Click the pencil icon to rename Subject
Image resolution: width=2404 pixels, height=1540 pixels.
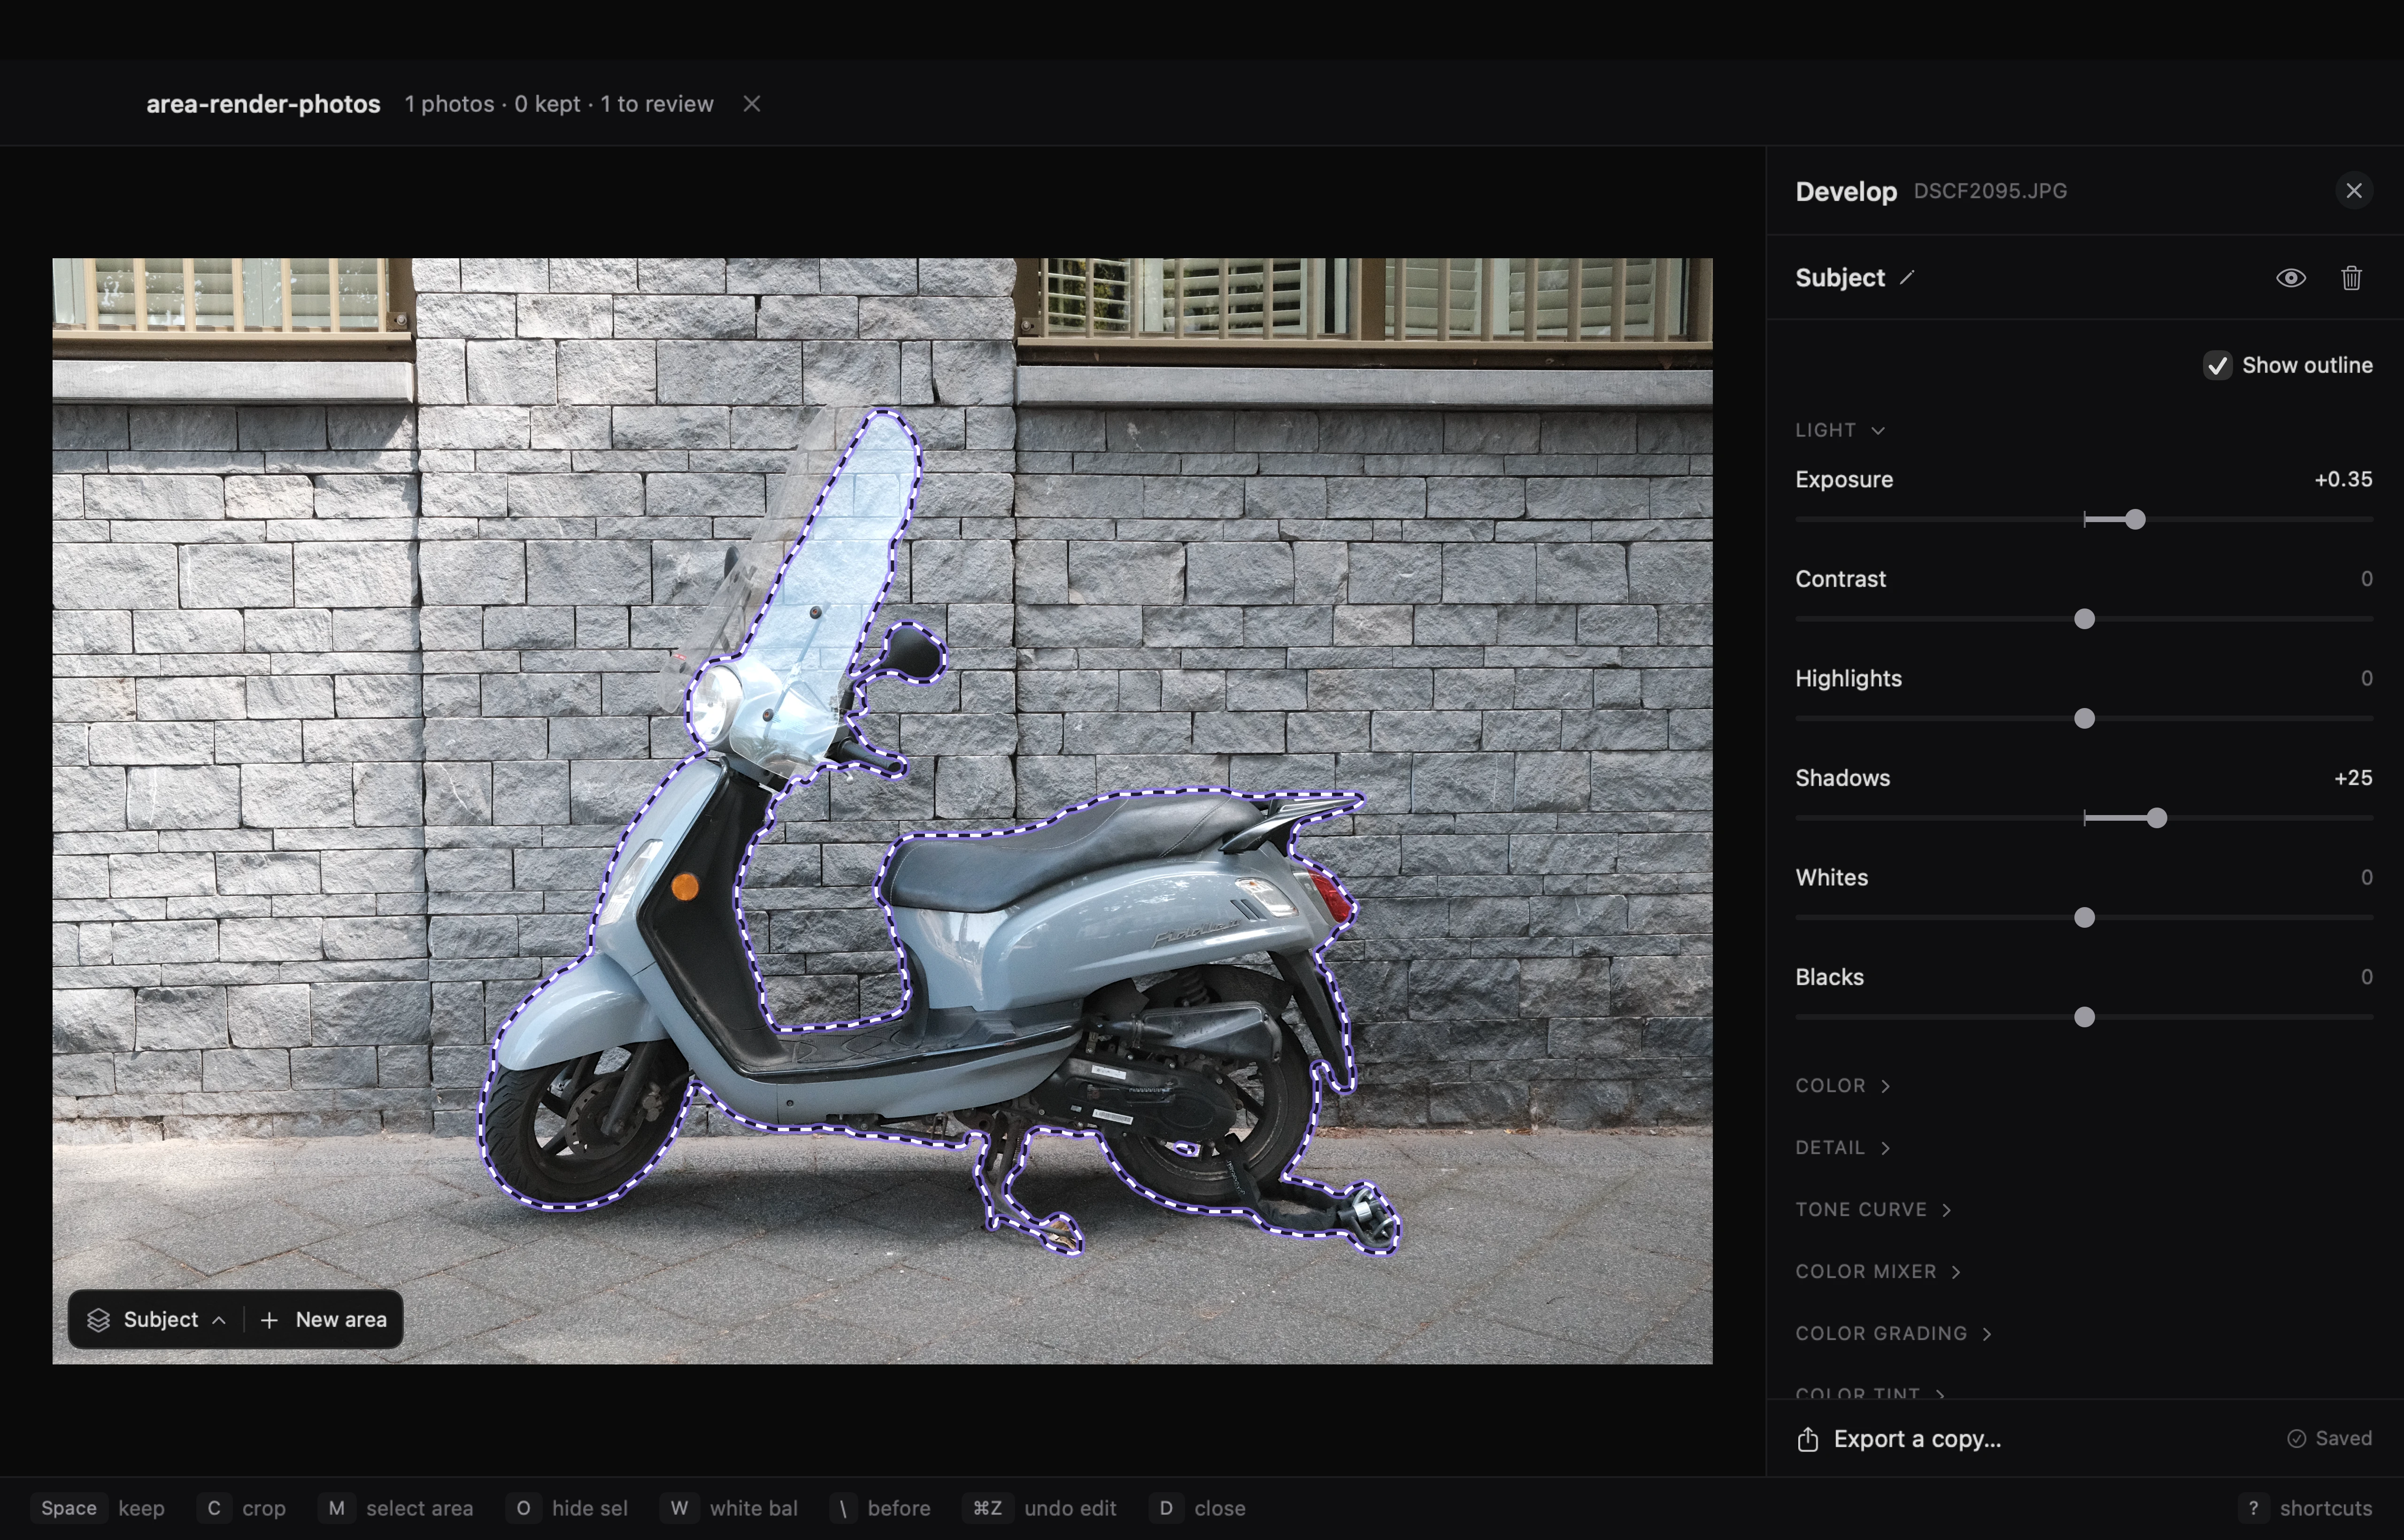click(1907, 278)
